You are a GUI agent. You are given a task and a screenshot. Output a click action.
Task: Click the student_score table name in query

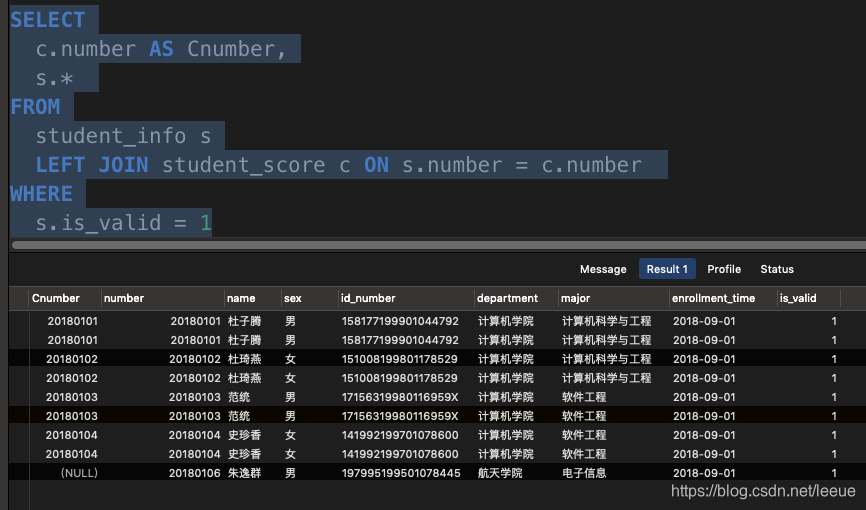click(x=244, y=165)
